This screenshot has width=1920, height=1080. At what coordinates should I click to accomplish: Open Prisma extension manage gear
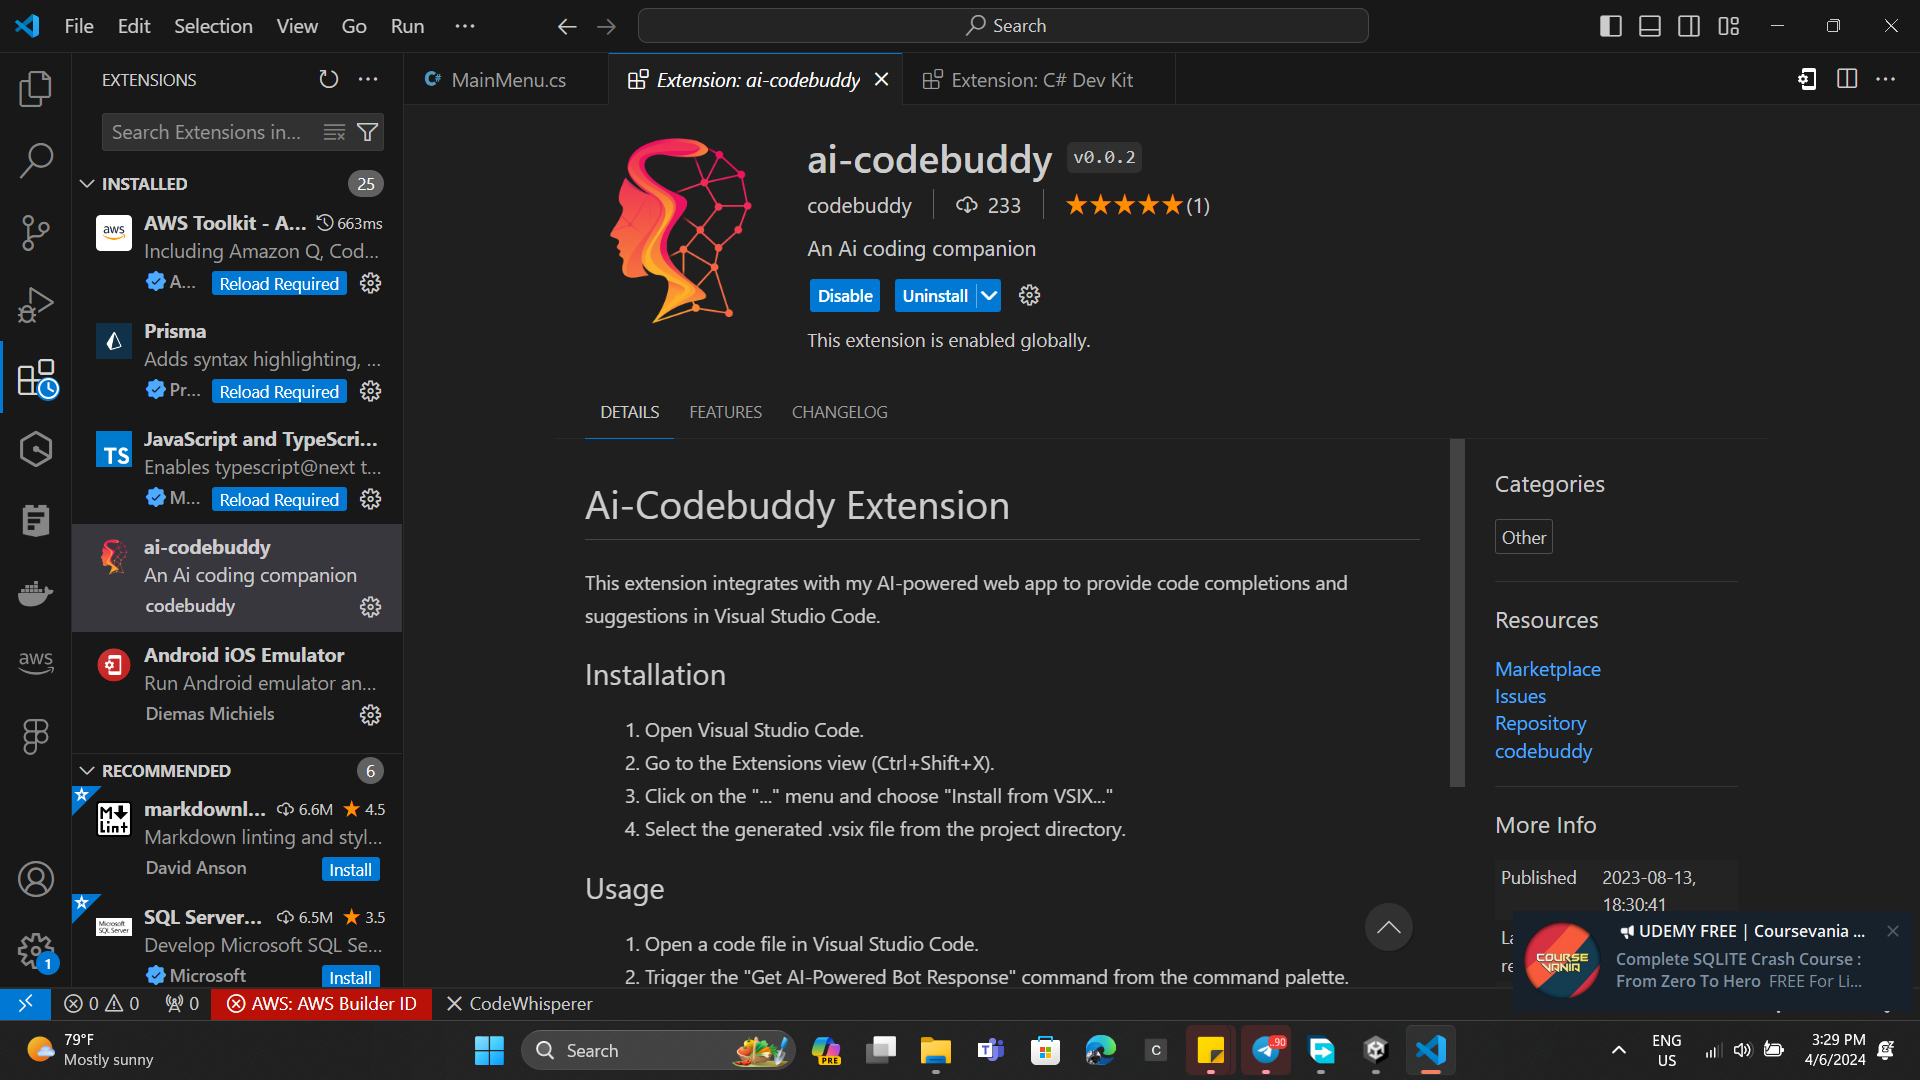click(371, 392)
